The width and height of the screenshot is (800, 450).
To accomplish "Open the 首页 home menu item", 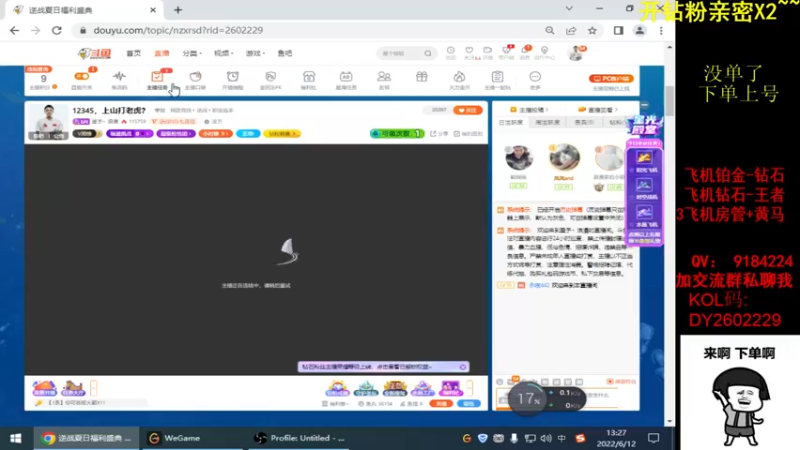I will (134, 53).
